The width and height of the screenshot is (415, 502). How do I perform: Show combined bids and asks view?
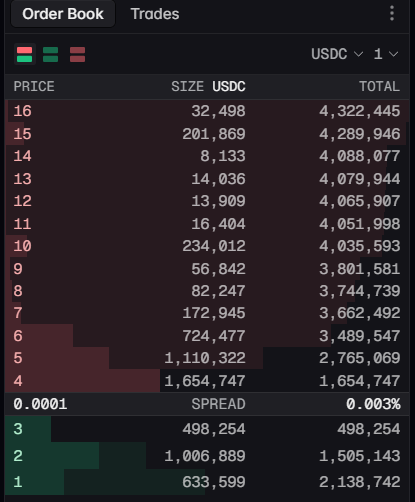coord(25,54)
